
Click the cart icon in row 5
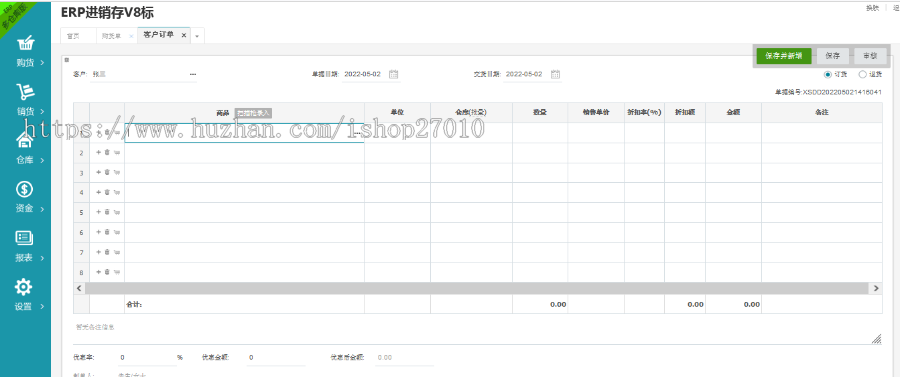click(x=117, y=212)
